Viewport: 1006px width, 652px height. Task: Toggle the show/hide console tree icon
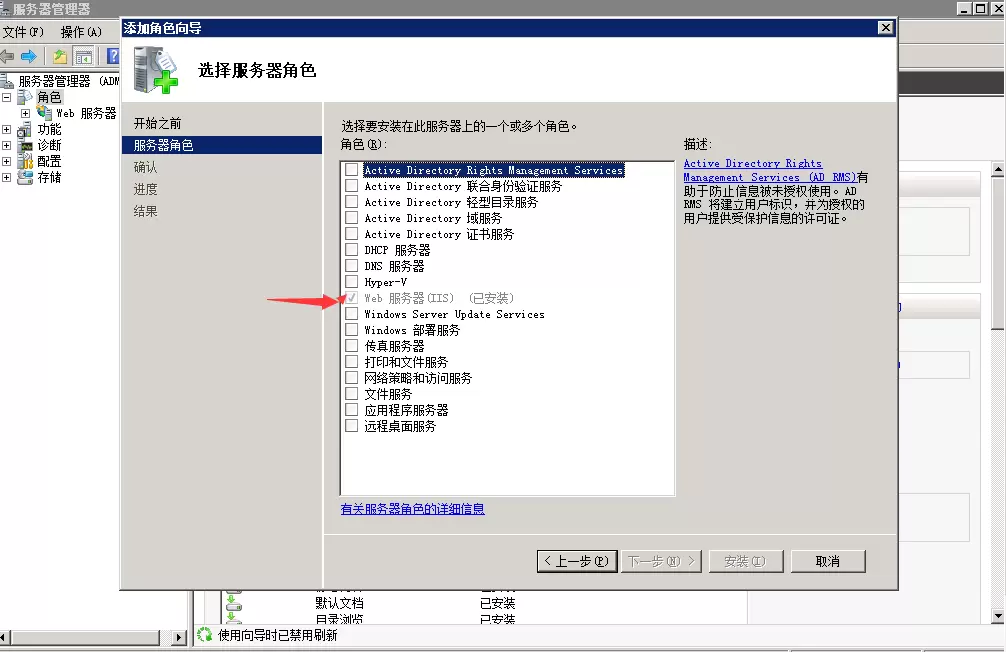pos(84,56)
